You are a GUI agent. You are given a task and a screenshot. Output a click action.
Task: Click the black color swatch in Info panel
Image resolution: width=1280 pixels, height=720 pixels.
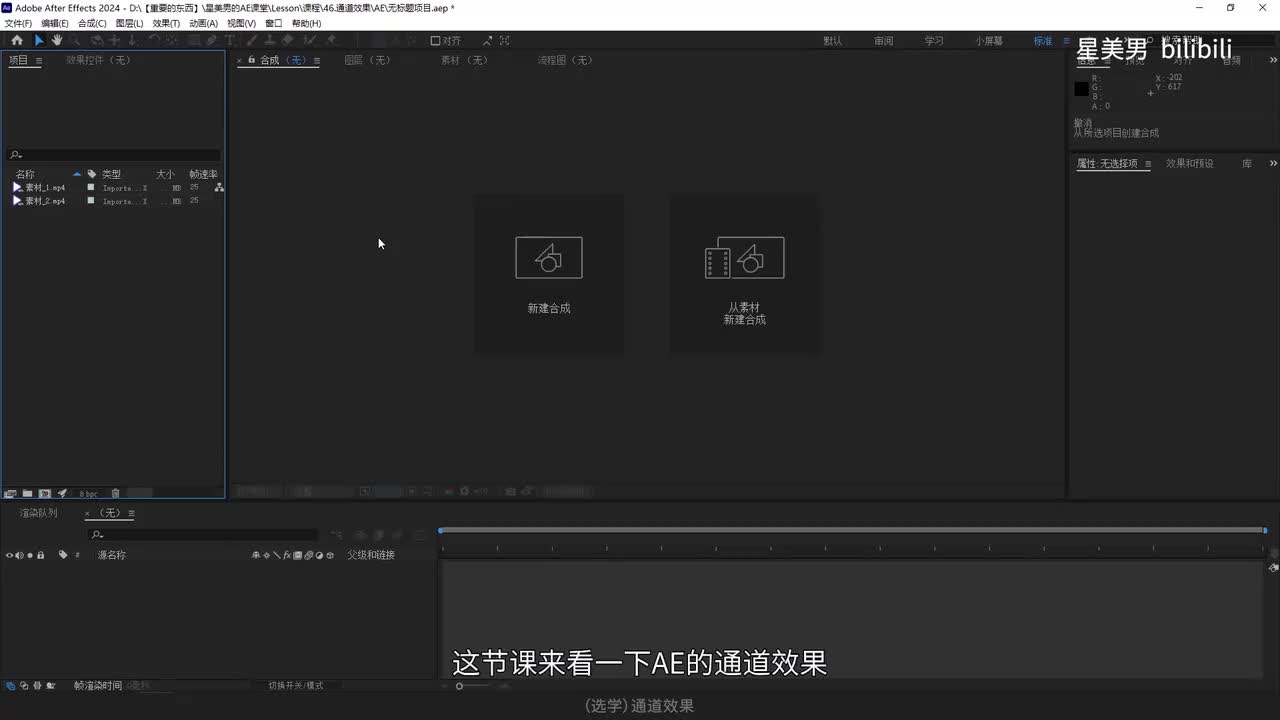coord(1081,89)
